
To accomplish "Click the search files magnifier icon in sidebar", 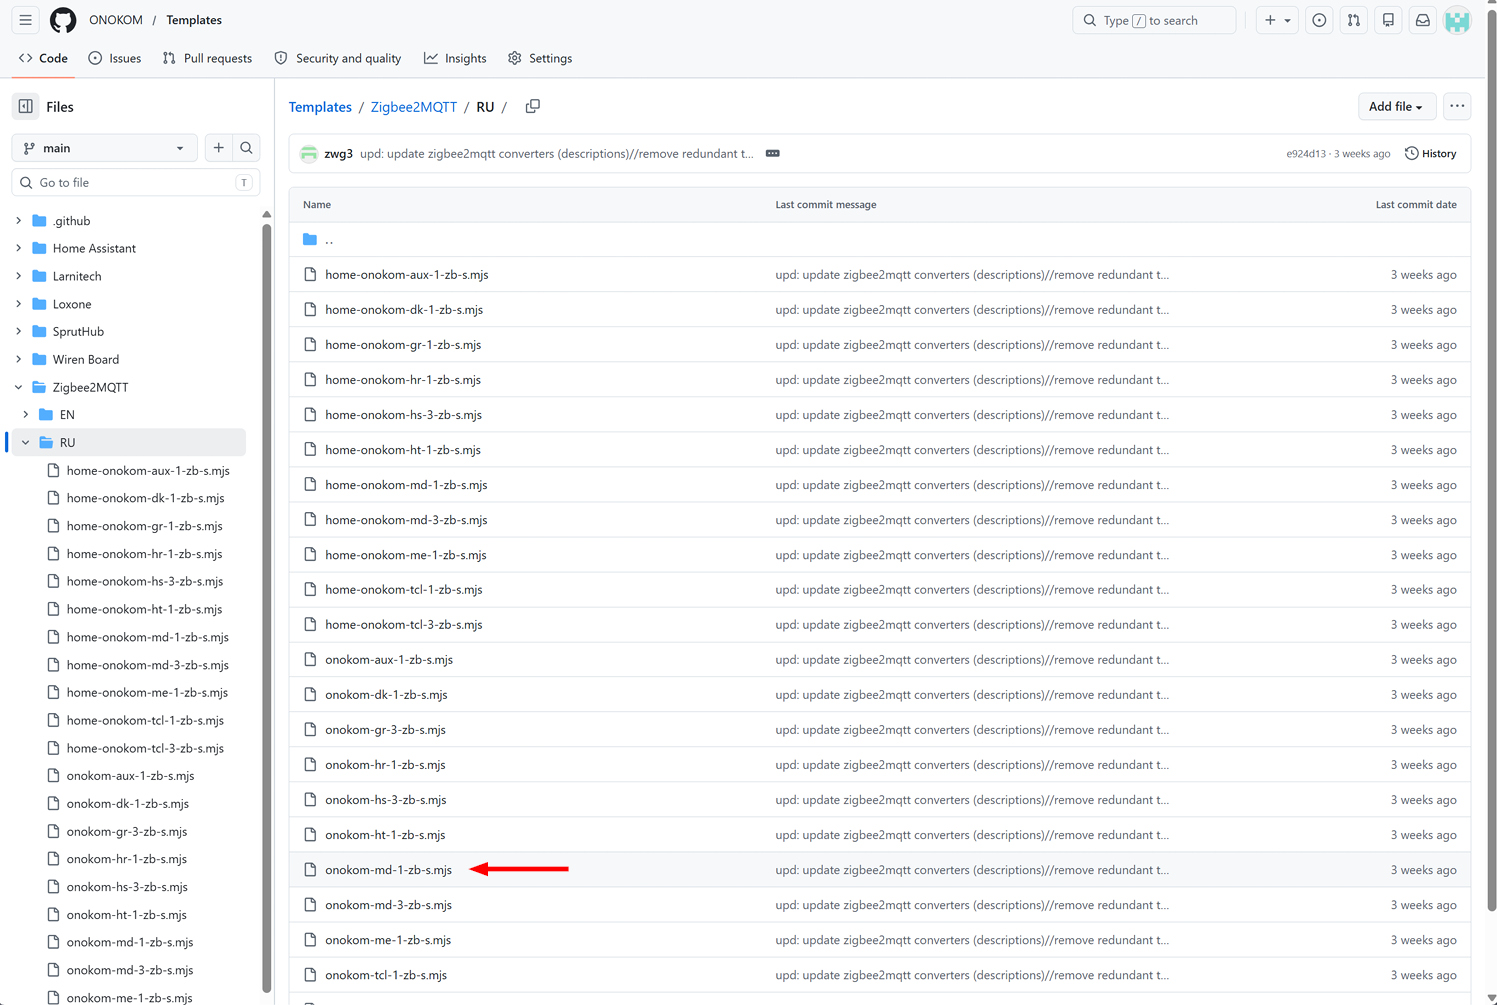I will tap(246, 148).
